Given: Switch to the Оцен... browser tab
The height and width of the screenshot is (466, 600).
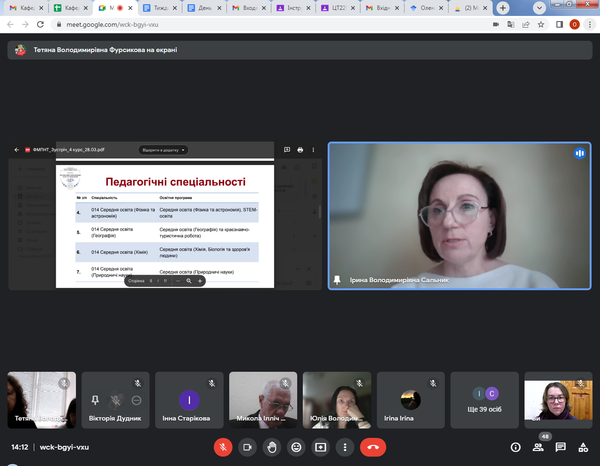Looking at the screenshot, I should click(424, 8).
